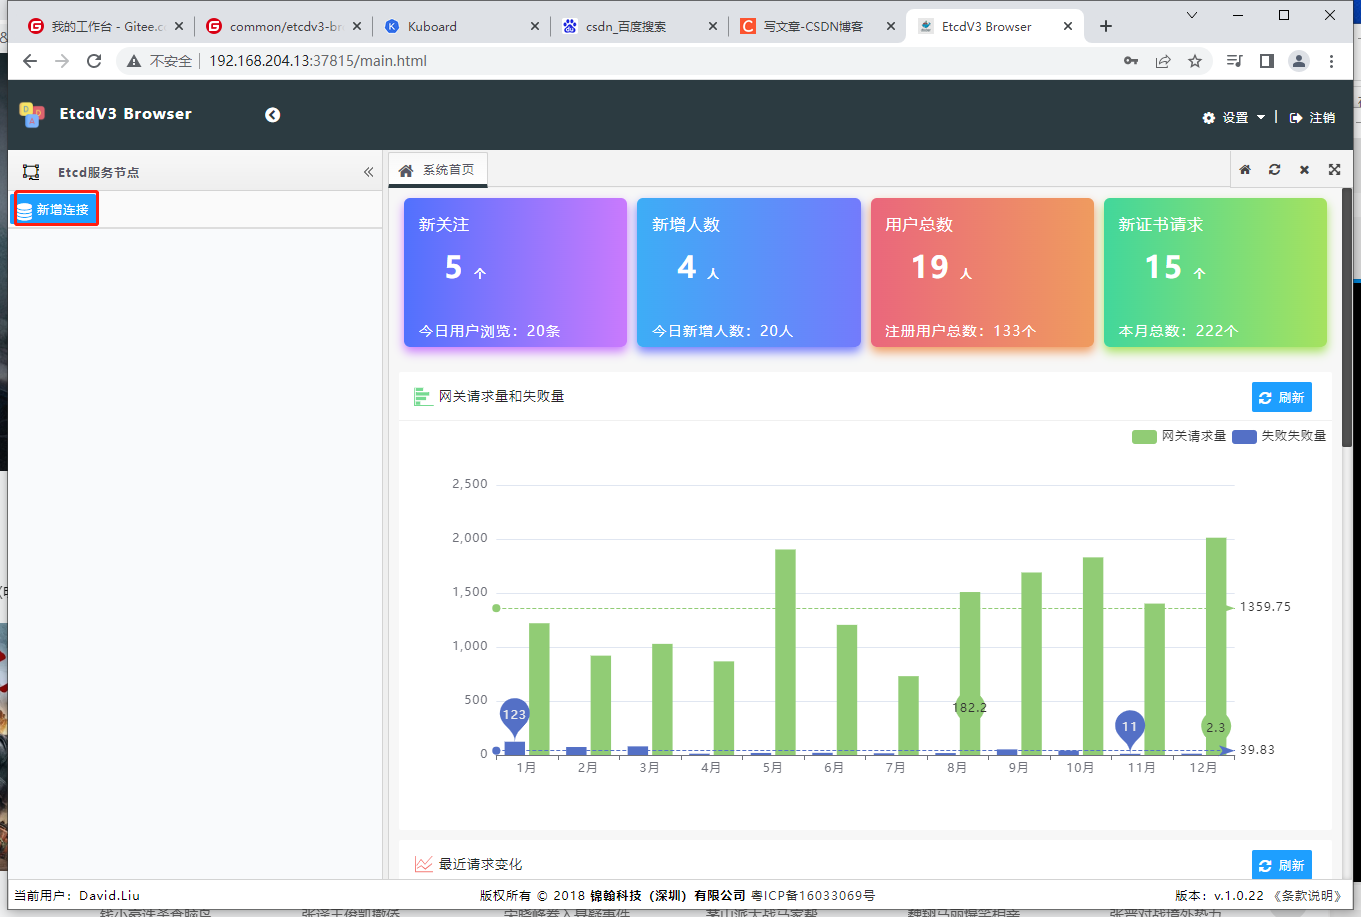1361x917 pixels.
Task: Click the 不安全 security warning indicator
Action: pos(159,61)
